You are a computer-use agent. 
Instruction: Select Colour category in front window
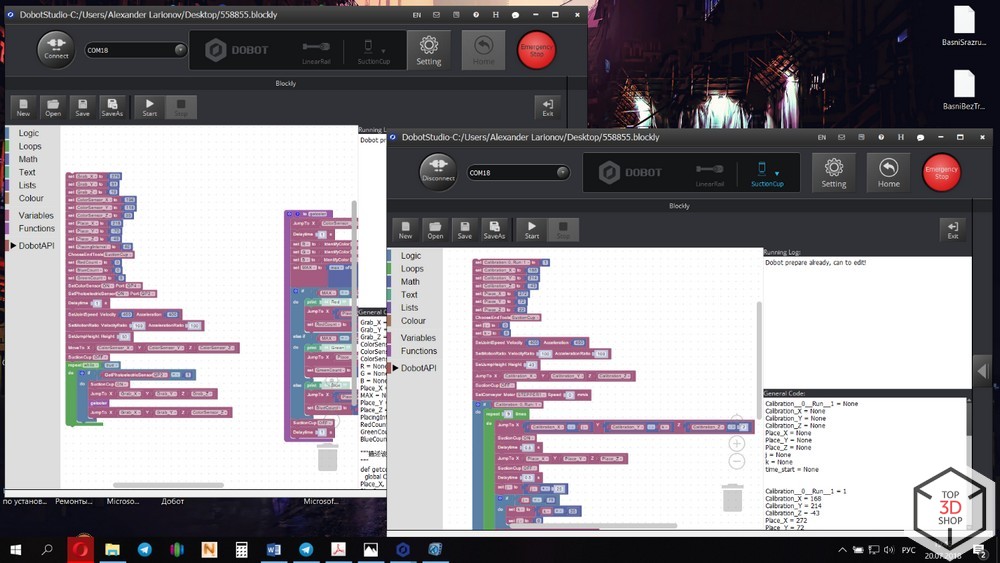(413, 321)
